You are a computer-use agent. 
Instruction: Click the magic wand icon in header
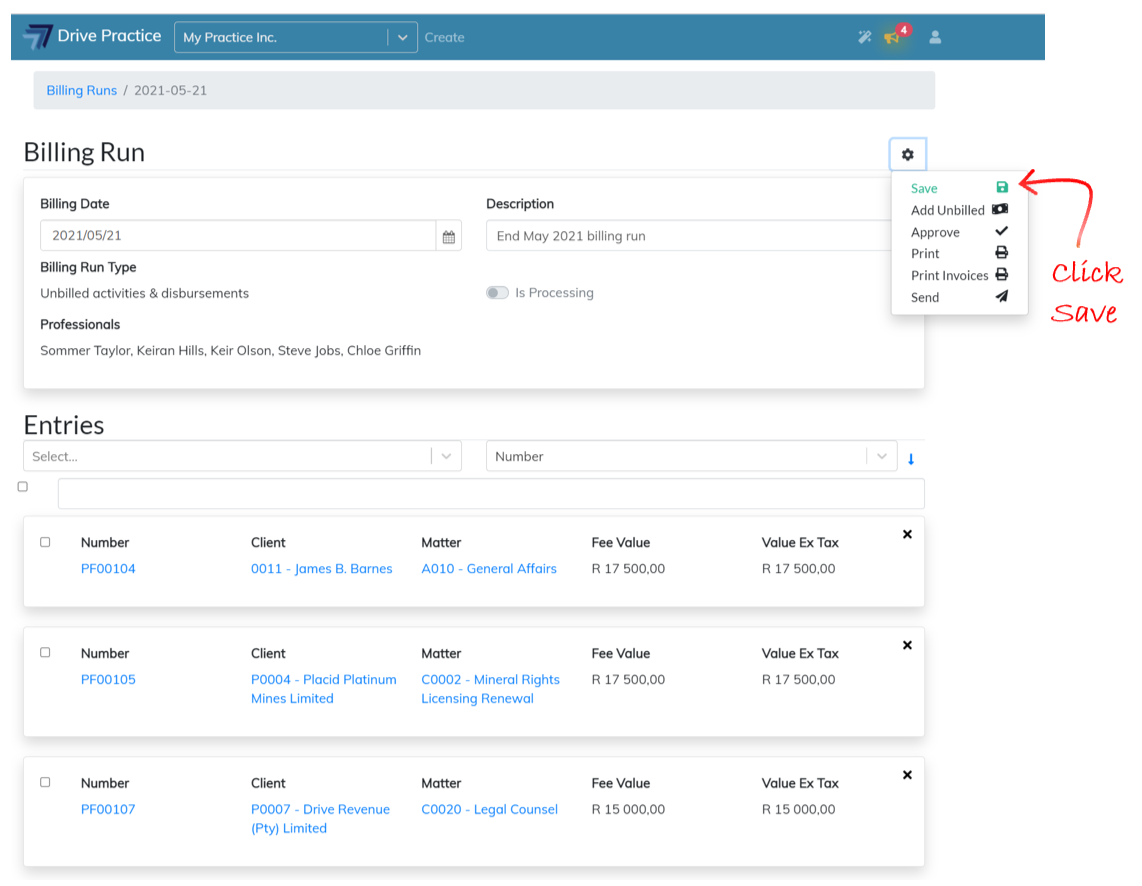(865, 38)
